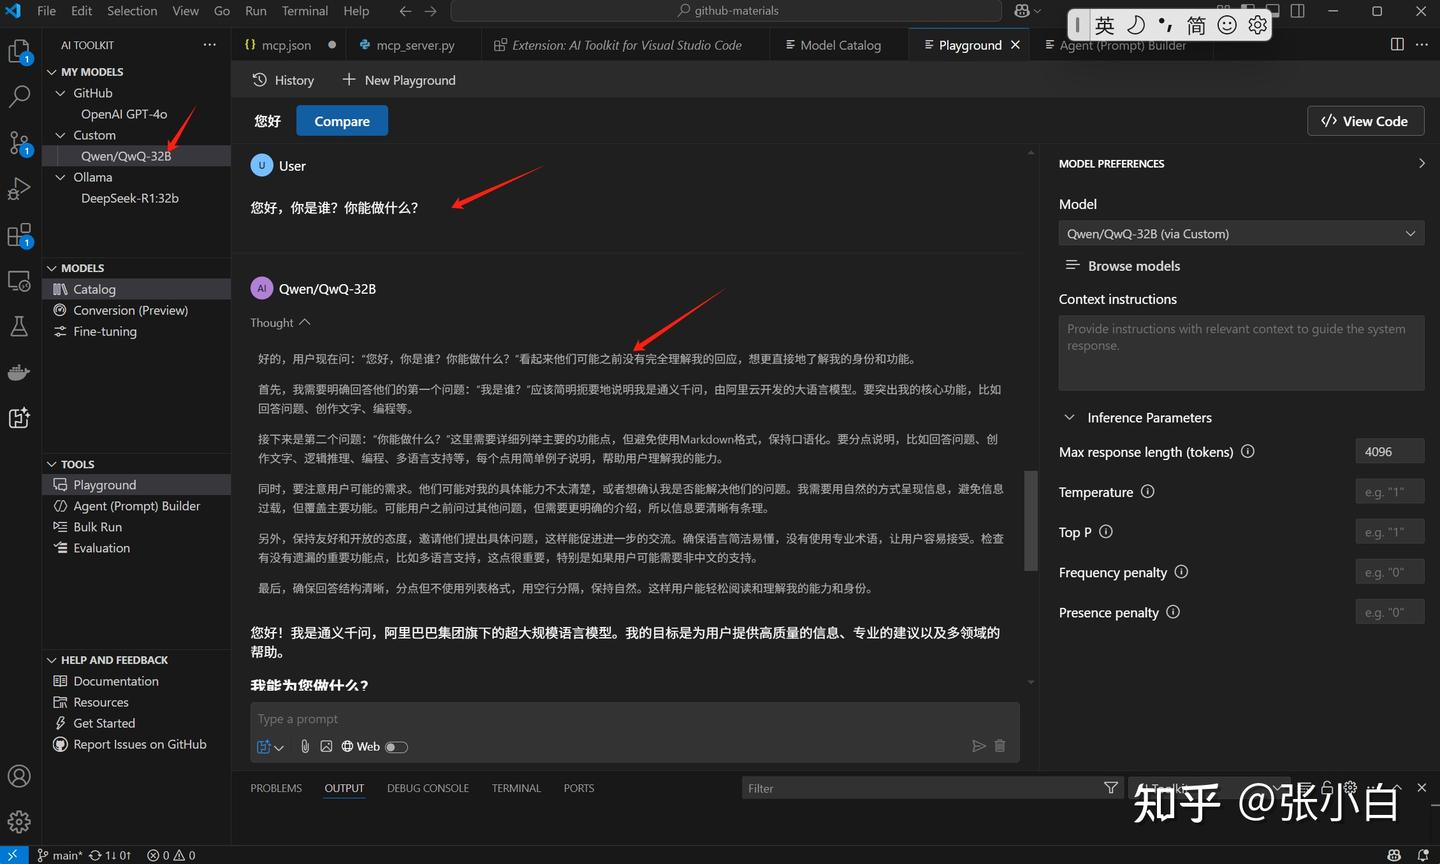Switch to the PROBLEMS panel tab

point(276,788)
